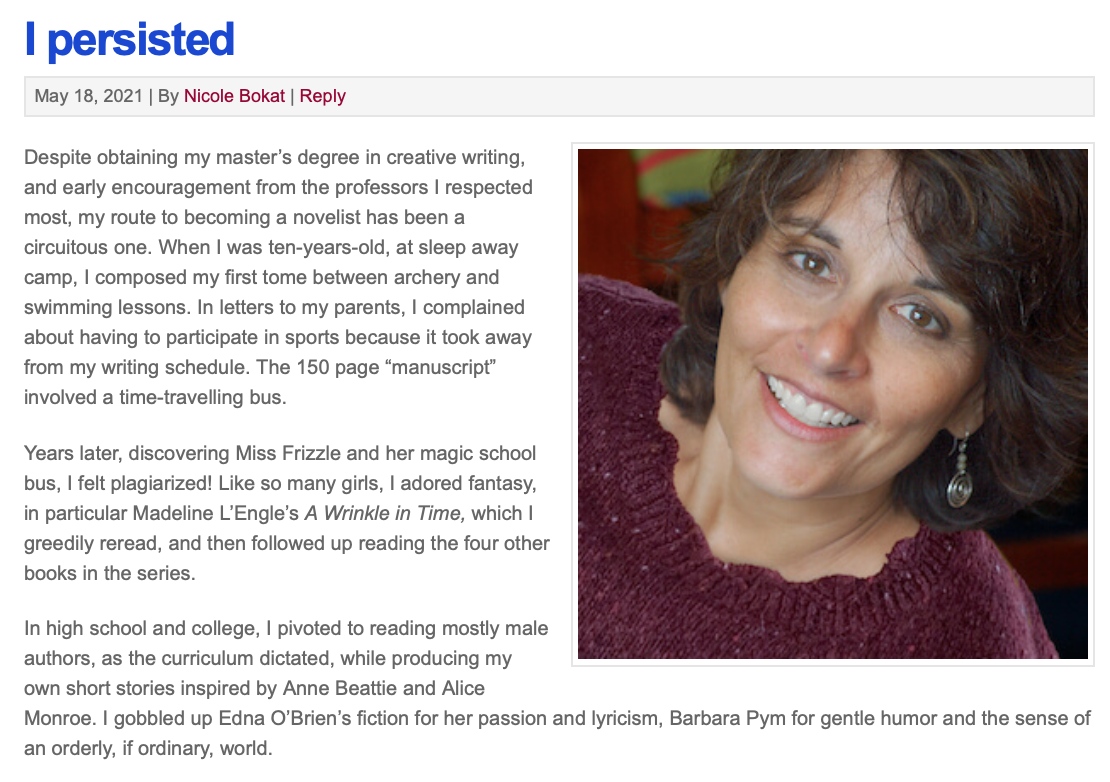Click the name "Barbara Pym" in text

point(728,718)
